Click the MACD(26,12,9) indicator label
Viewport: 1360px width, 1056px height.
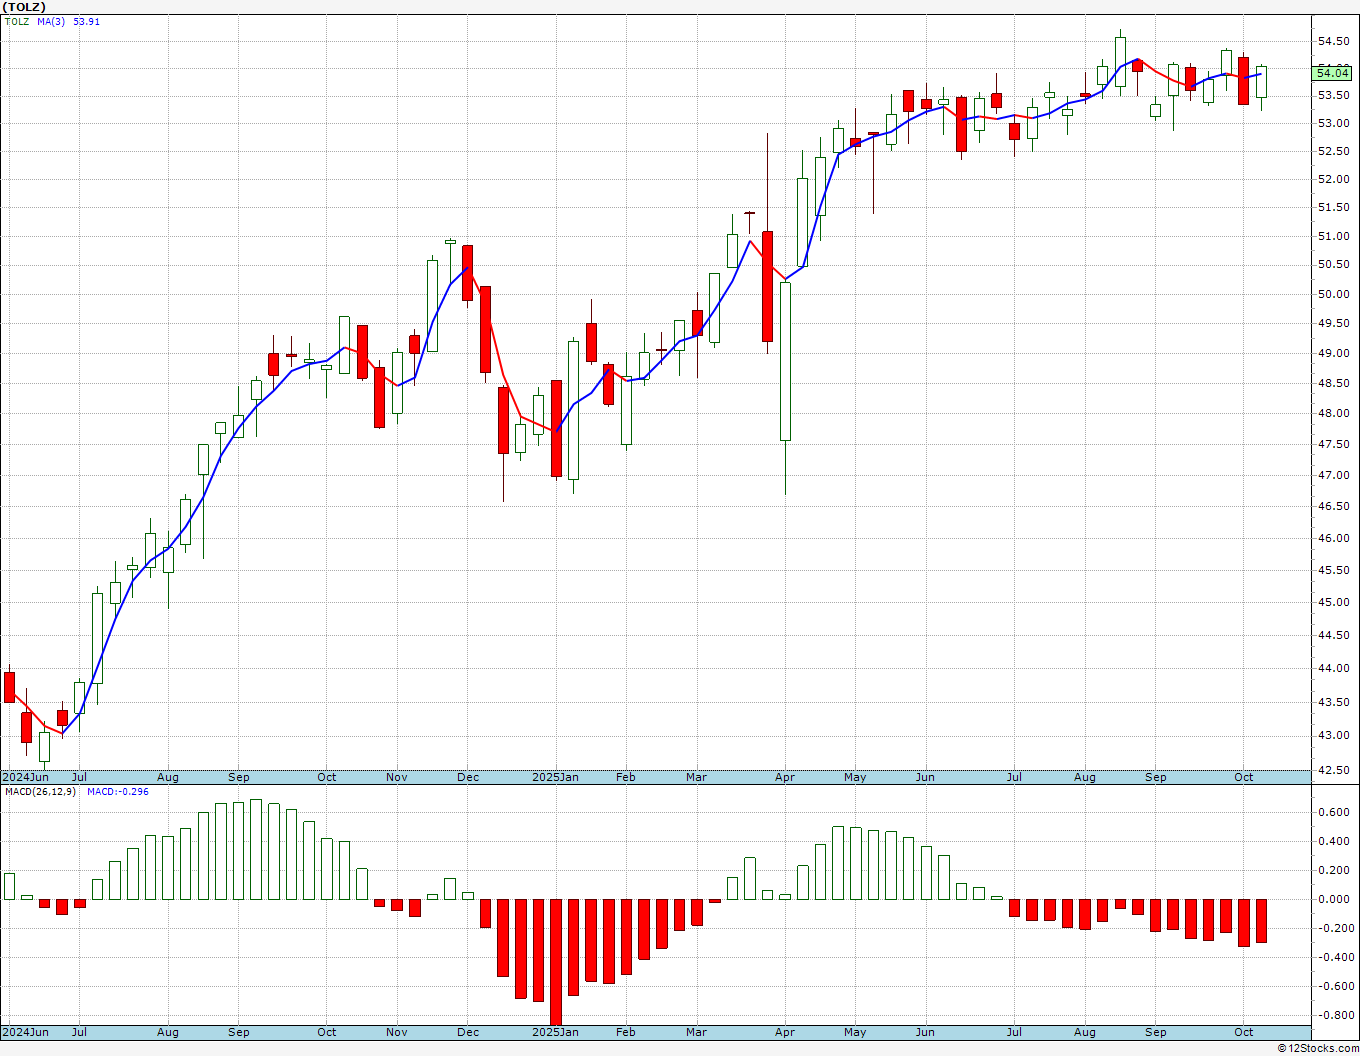click(41, 791)
